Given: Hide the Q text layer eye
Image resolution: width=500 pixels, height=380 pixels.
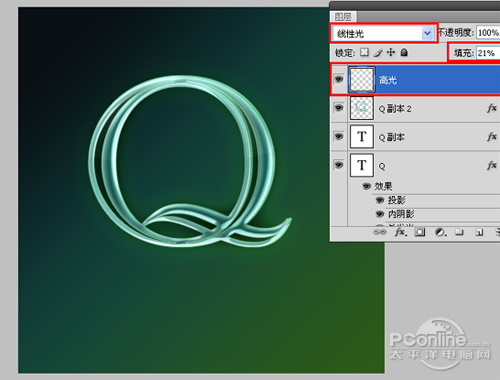Looking at the screenshot, I should coord(339,165).
